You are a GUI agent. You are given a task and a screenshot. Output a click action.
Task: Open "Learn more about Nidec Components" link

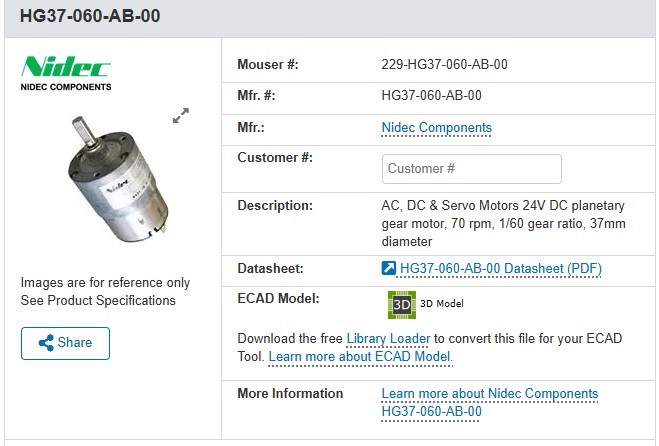pyautogui.click(x=489, y=393)
